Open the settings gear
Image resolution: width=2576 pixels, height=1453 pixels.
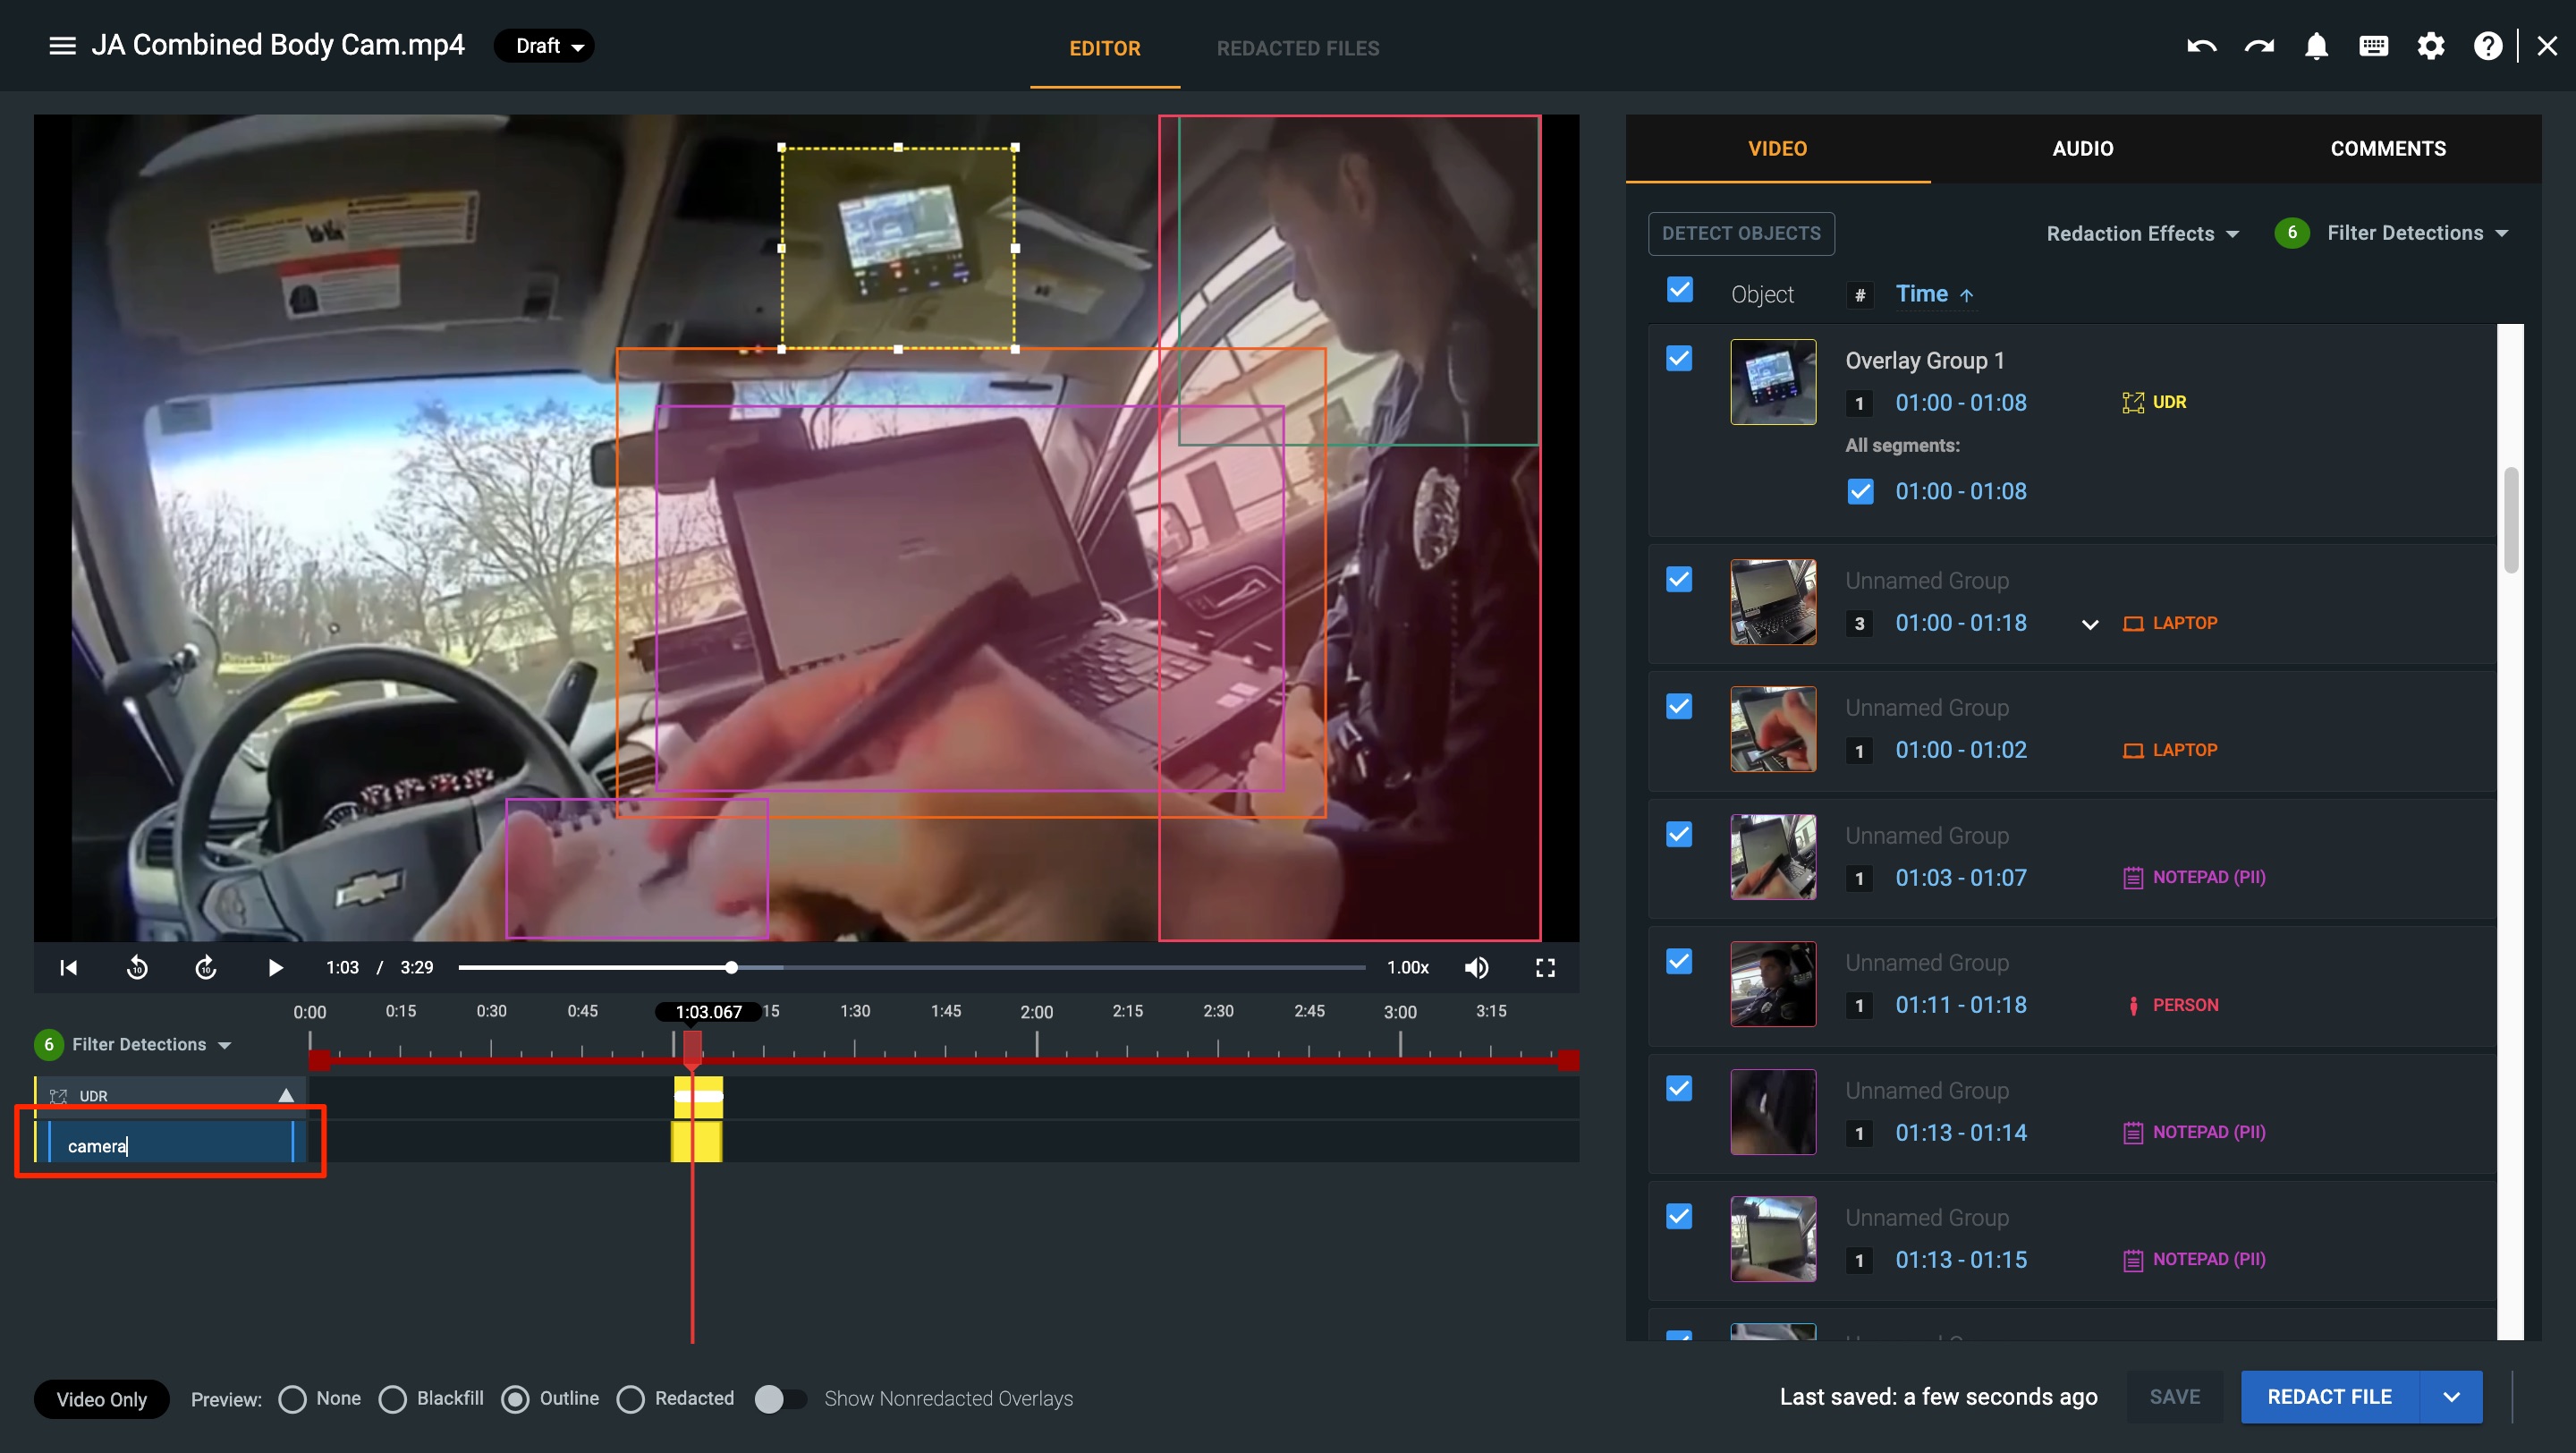click(x=2431, y=46)
